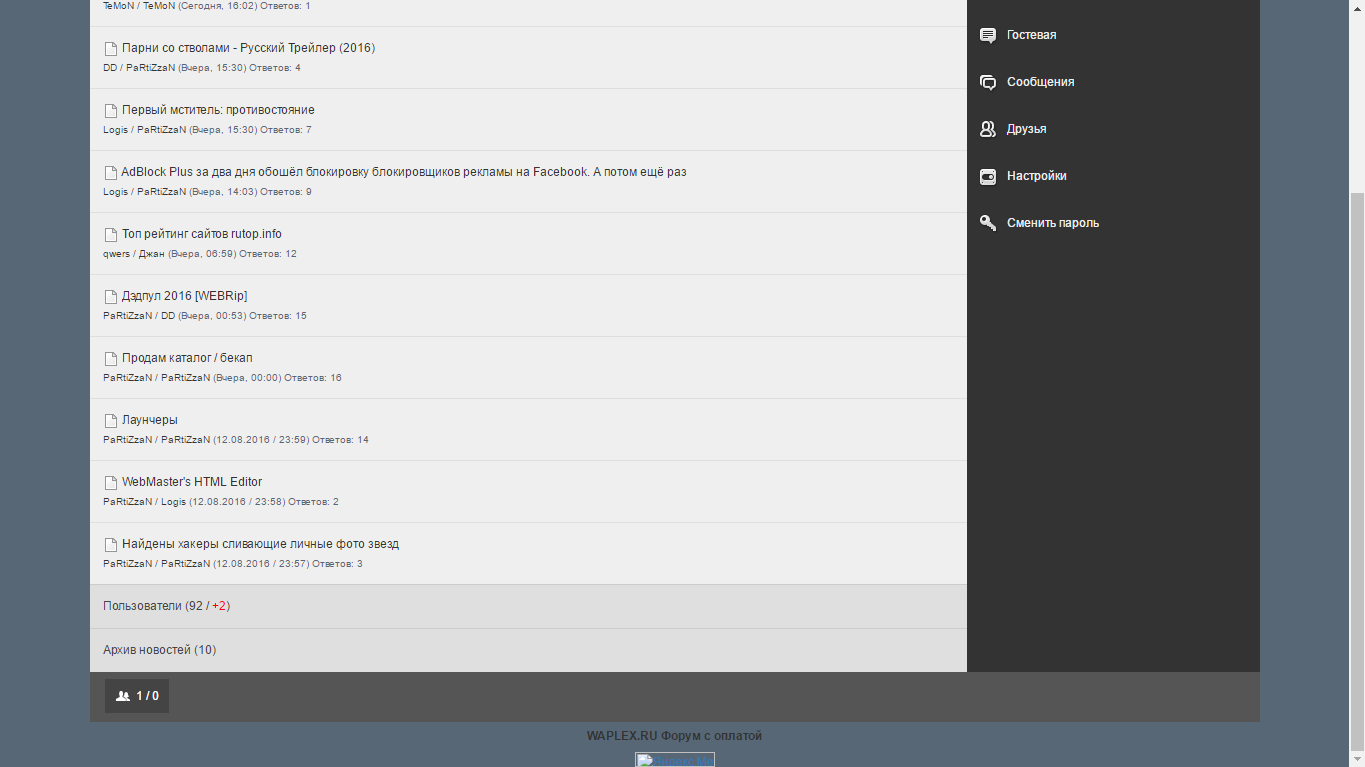Viewport: 1365px width, 767px height.
Task: Open topic WebMaster's HTML Editor
Action: coord(192,482)
